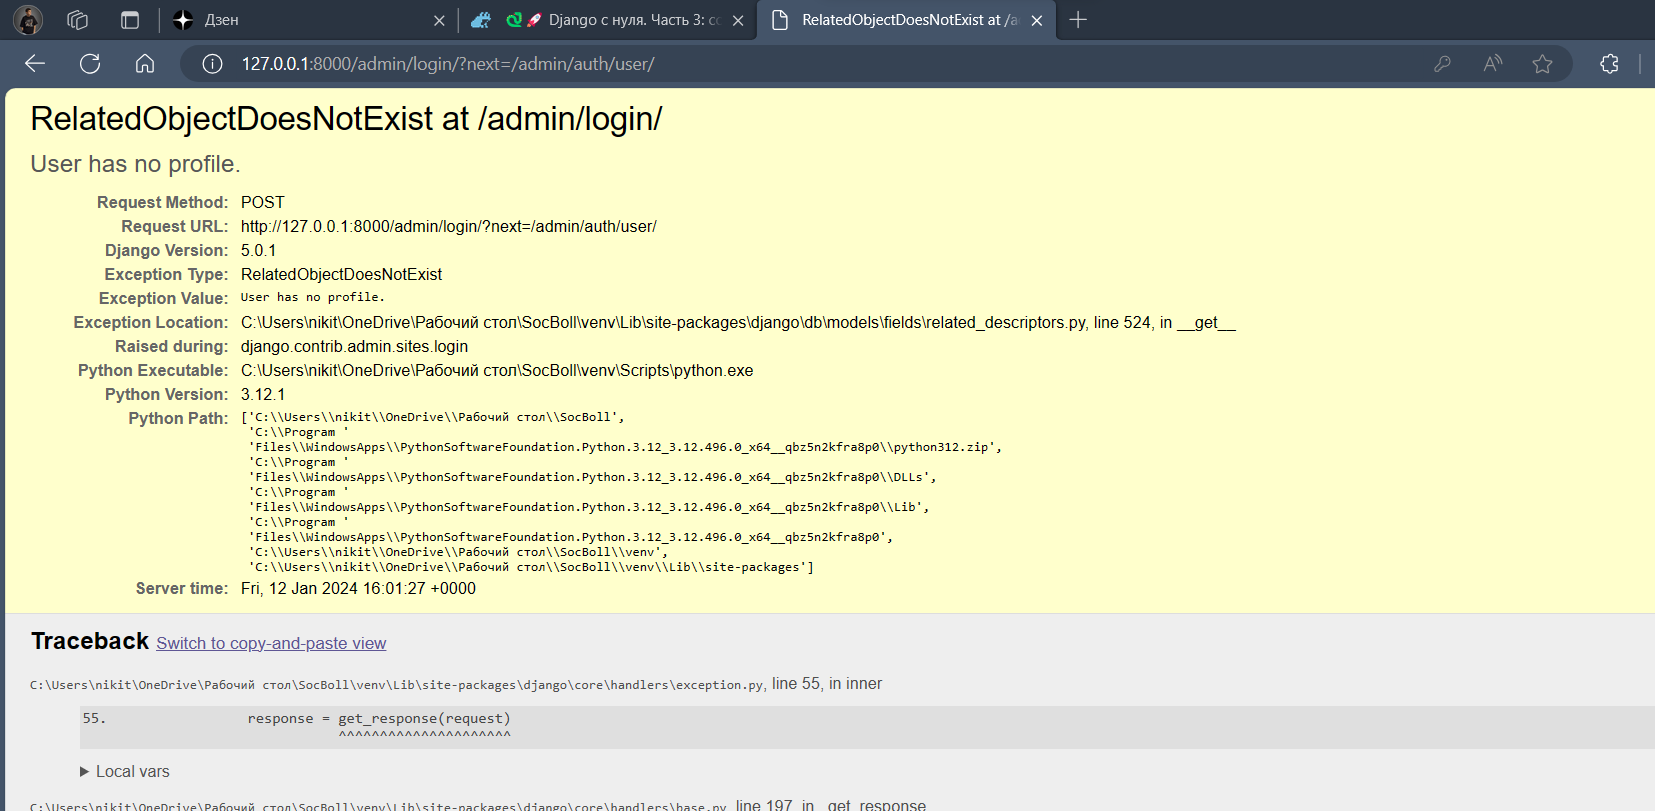This screenshot has height=811, width=1655.
Task: Click 'Switch to copy-and-paste view' link
Action: (x=271, y=644)
